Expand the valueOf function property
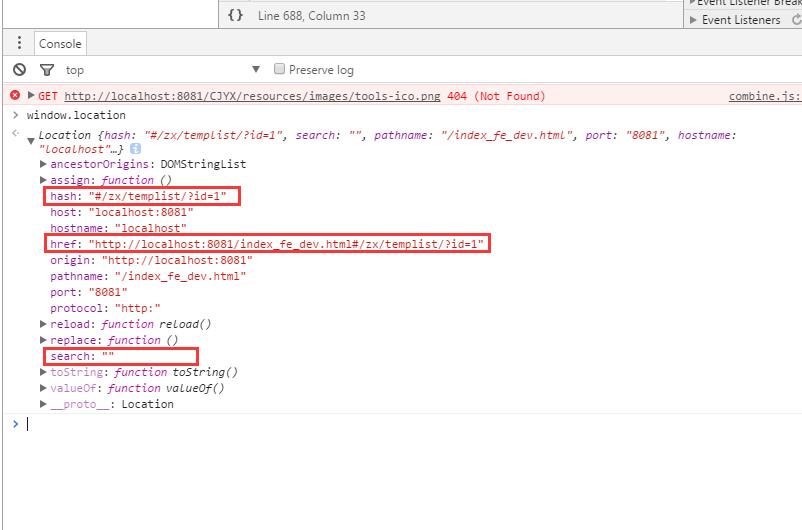 pos(43,388)
